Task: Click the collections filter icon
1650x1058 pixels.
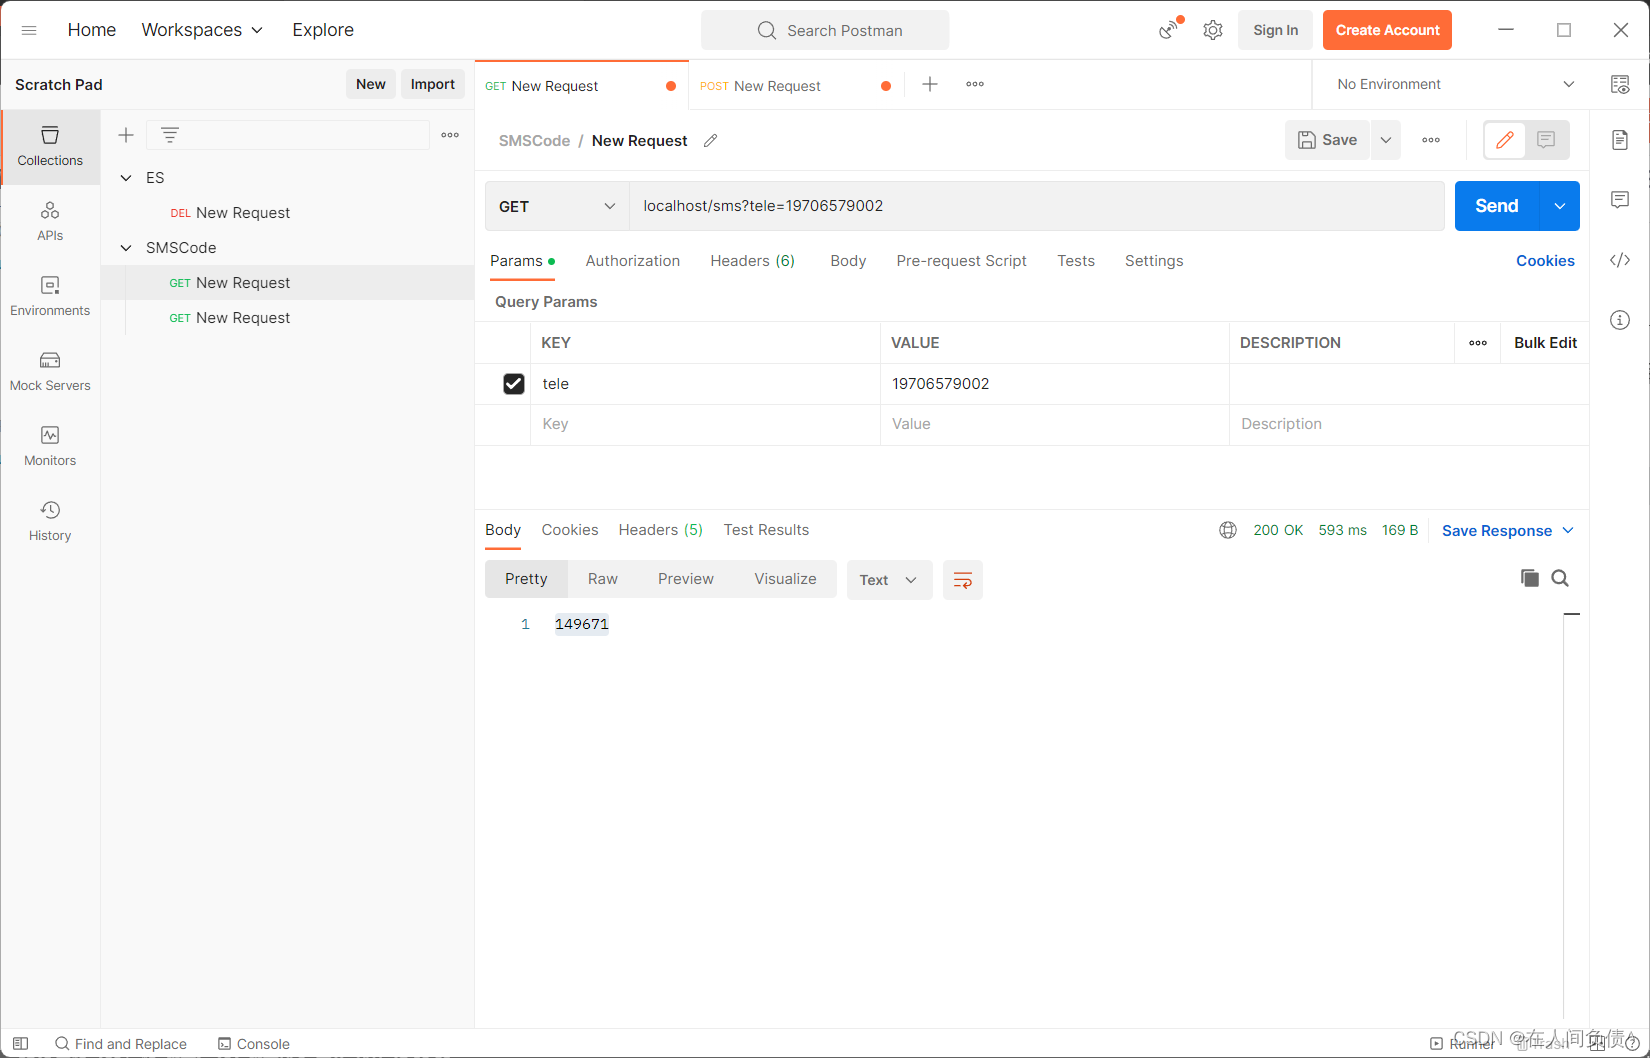Action: coord(170,135)
